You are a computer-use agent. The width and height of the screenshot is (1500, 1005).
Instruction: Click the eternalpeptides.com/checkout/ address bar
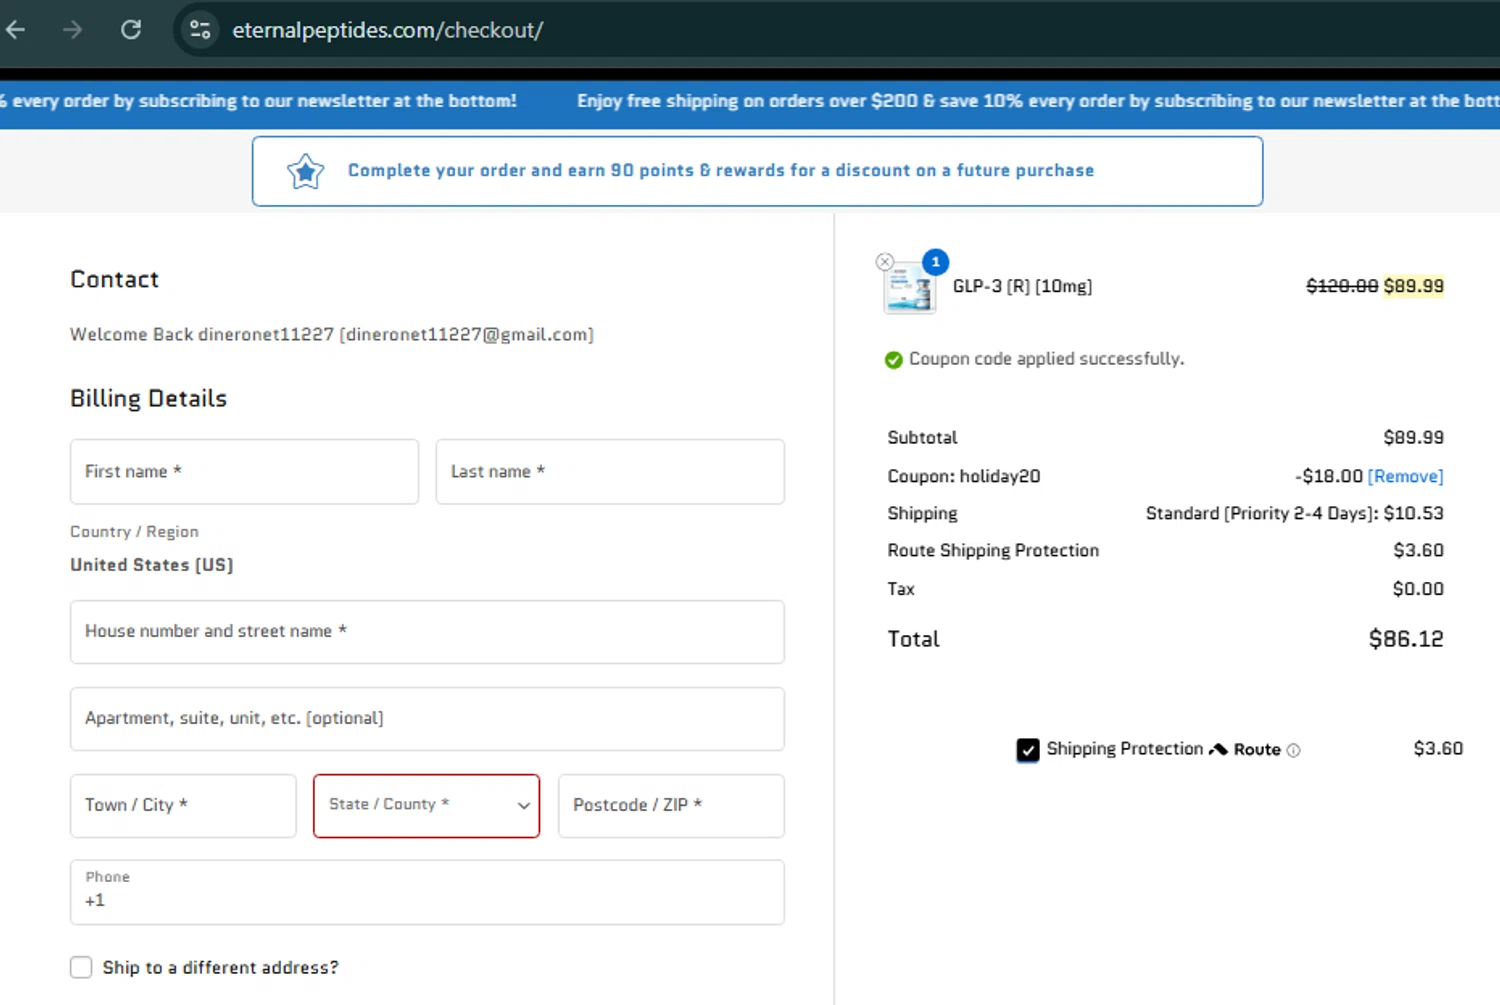(x=387, y=30)
